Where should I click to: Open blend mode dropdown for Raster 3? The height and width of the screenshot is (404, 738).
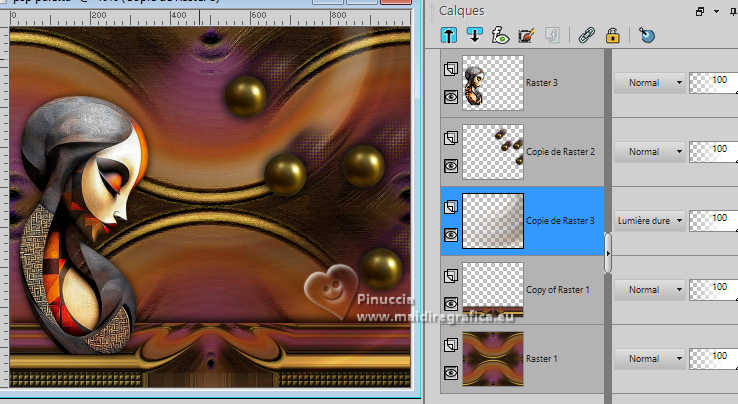coord(650,83)
